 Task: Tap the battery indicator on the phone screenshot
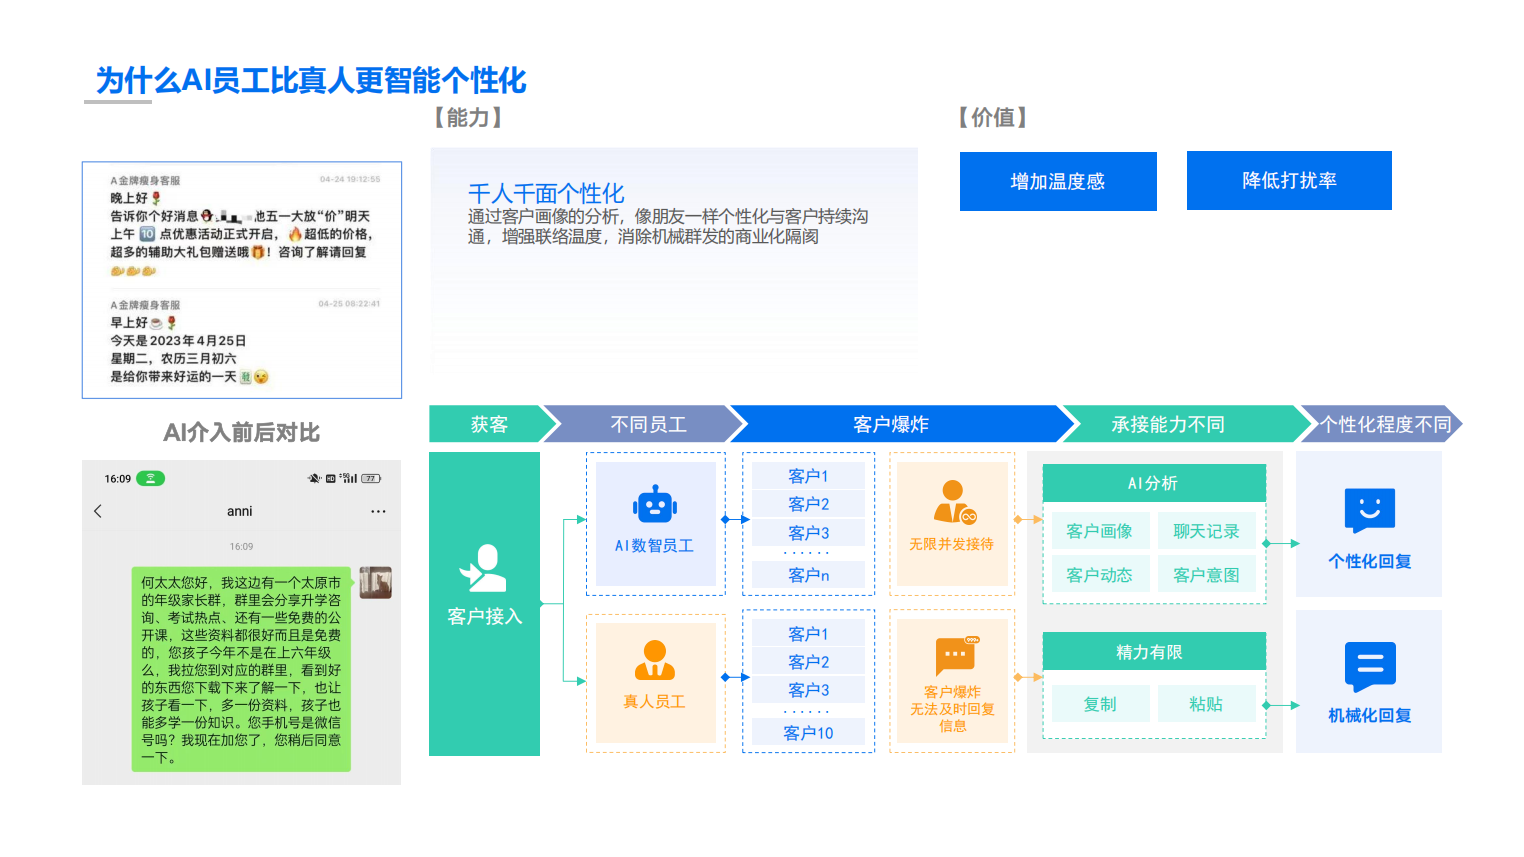[x=372, y=478]
